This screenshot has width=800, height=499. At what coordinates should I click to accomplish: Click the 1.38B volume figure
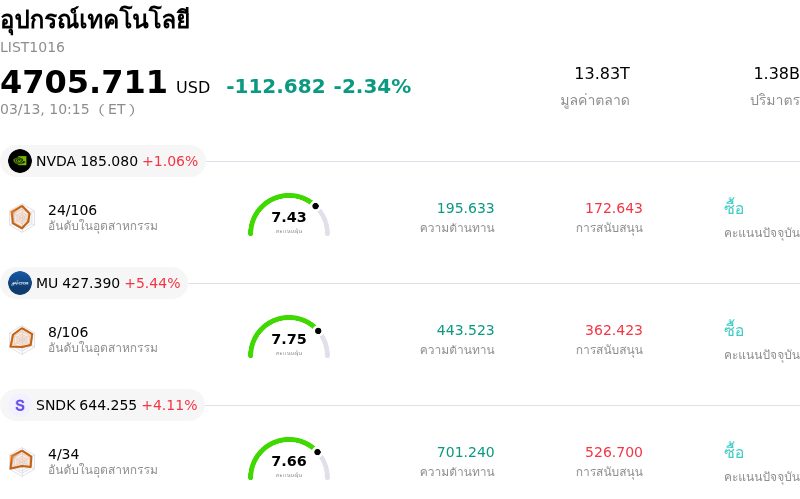click(x=776, y=73)
